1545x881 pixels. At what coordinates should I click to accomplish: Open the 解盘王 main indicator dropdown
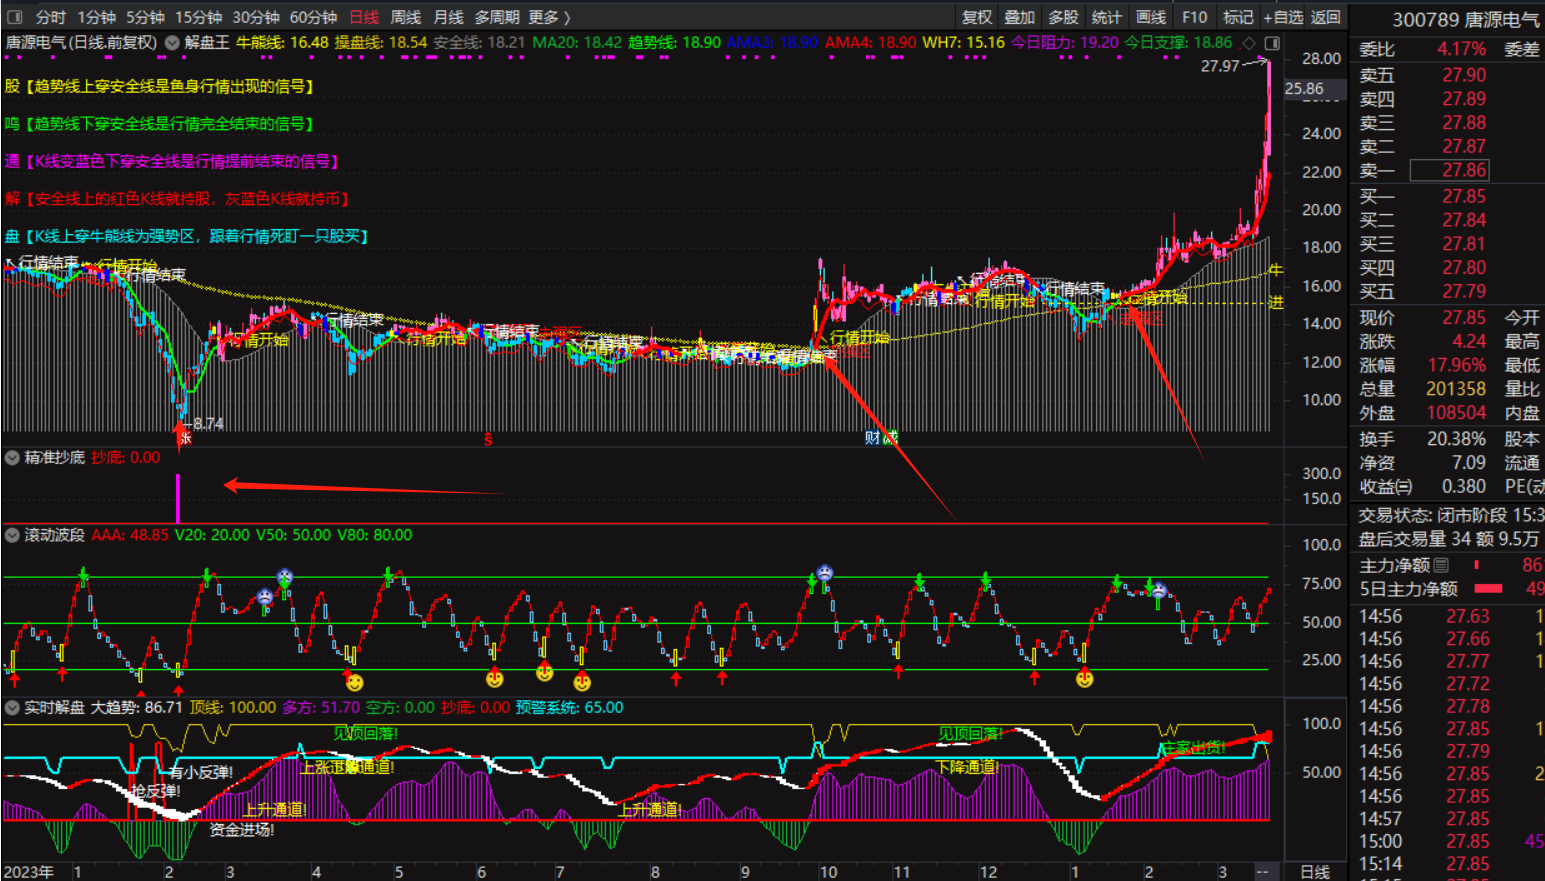172,43
